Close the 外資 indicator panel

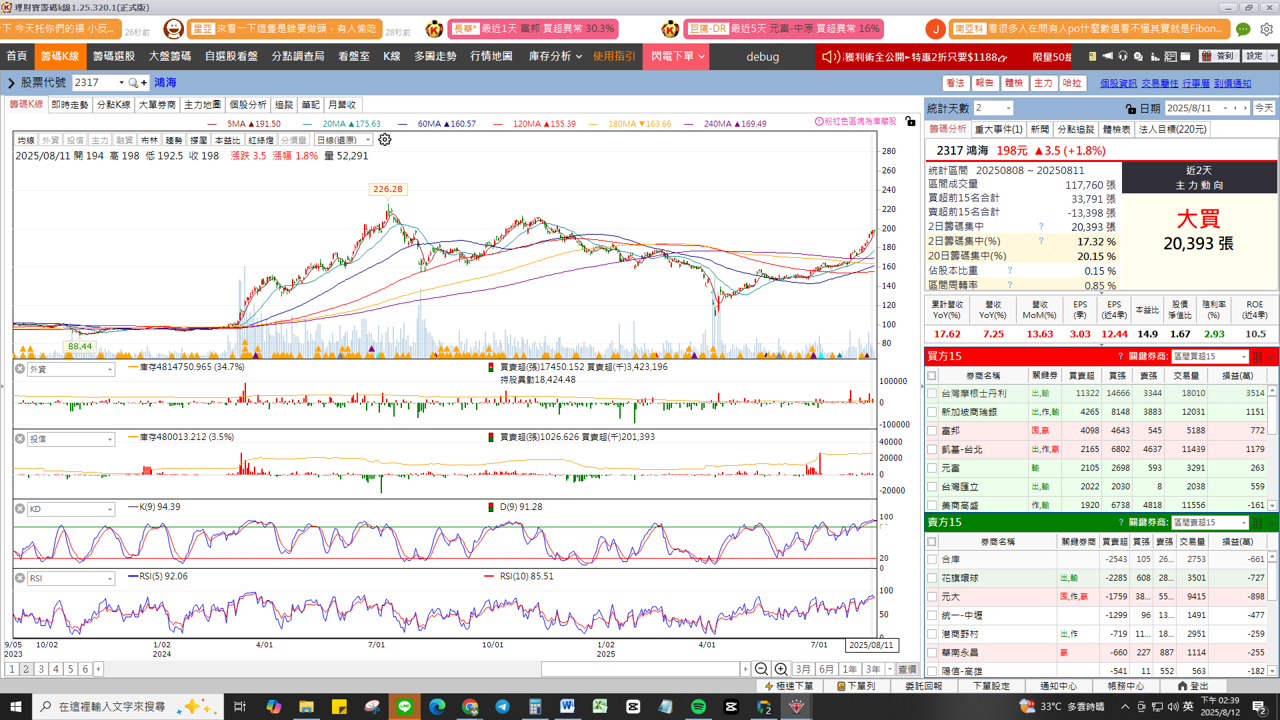(20, 369)
